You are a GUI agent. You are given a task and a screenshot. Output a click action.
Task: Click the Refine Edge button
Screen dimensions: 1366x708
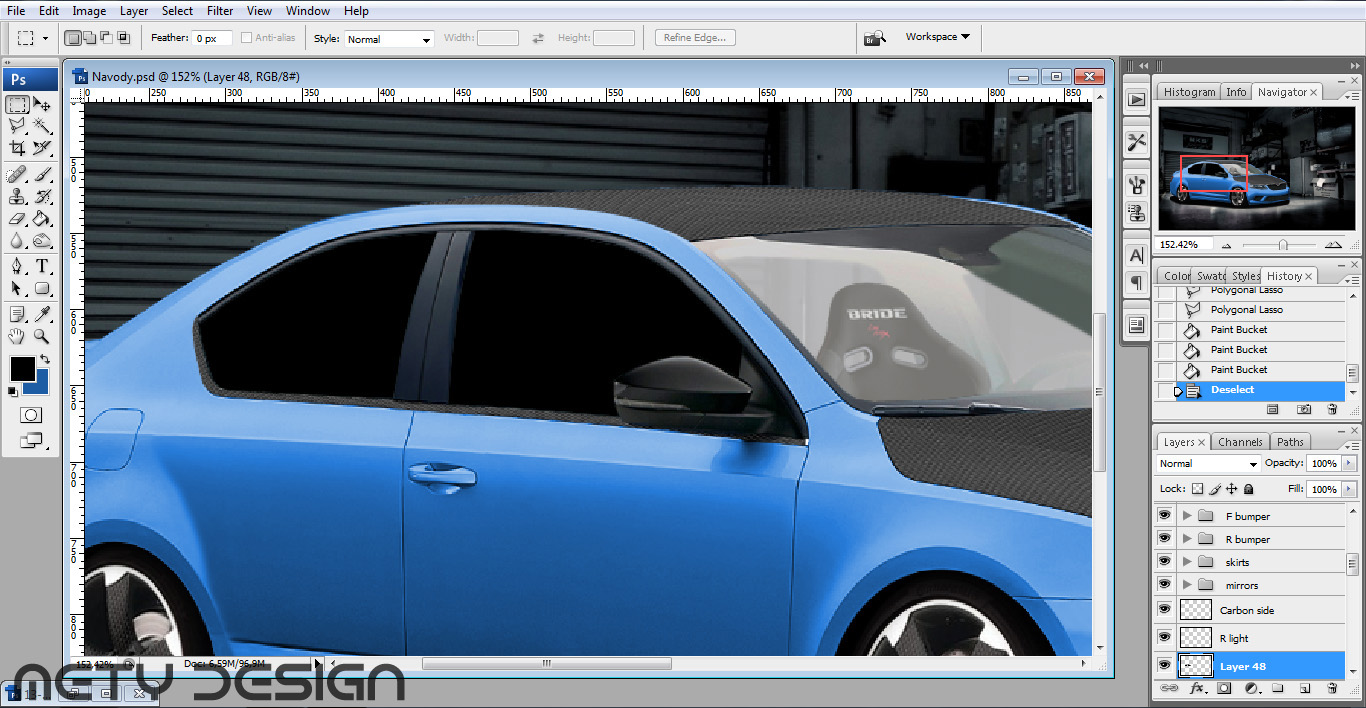(696, 38)
